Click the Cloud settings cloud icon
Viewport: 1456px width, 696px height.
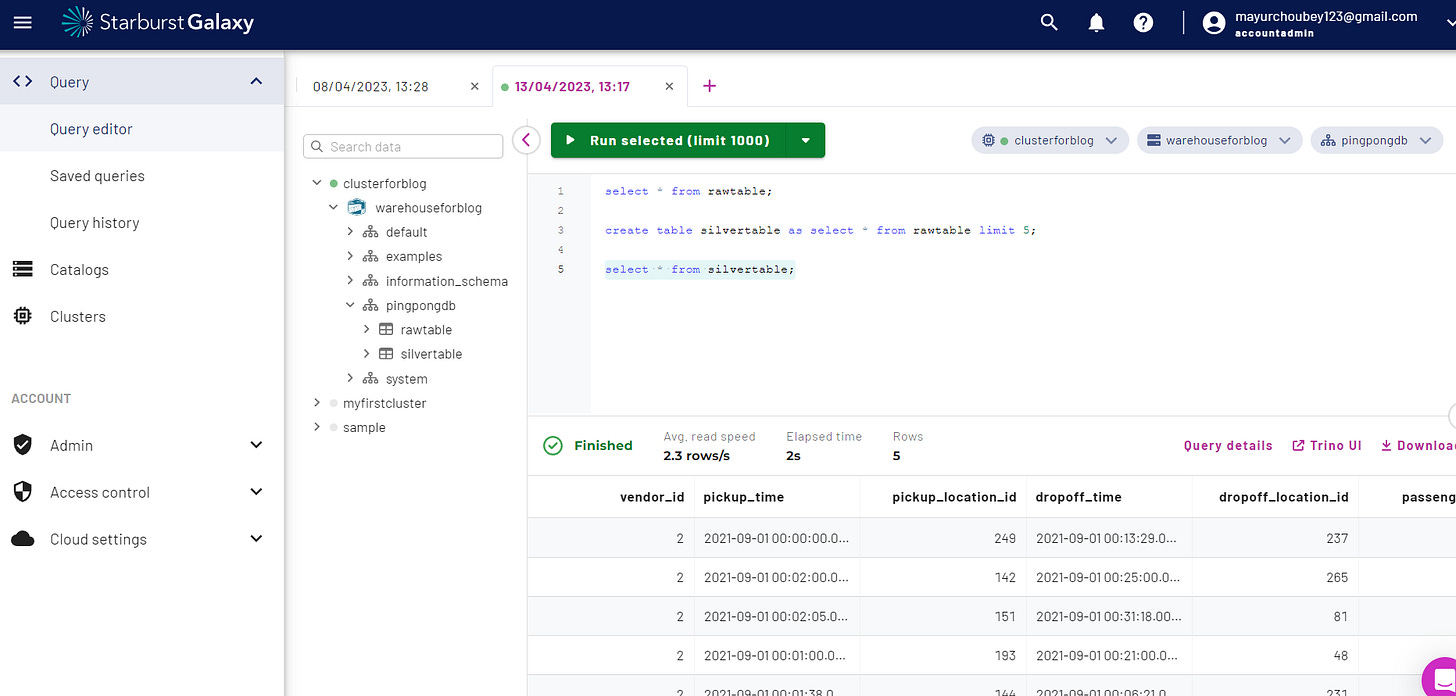click(x=22, y=539)
